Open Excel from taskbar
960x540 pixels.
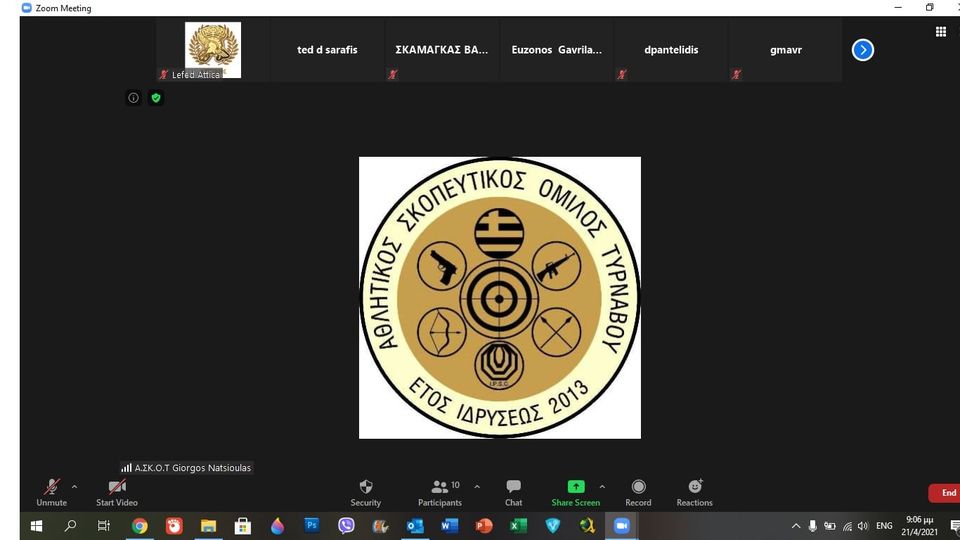click(x=519, y=526)
